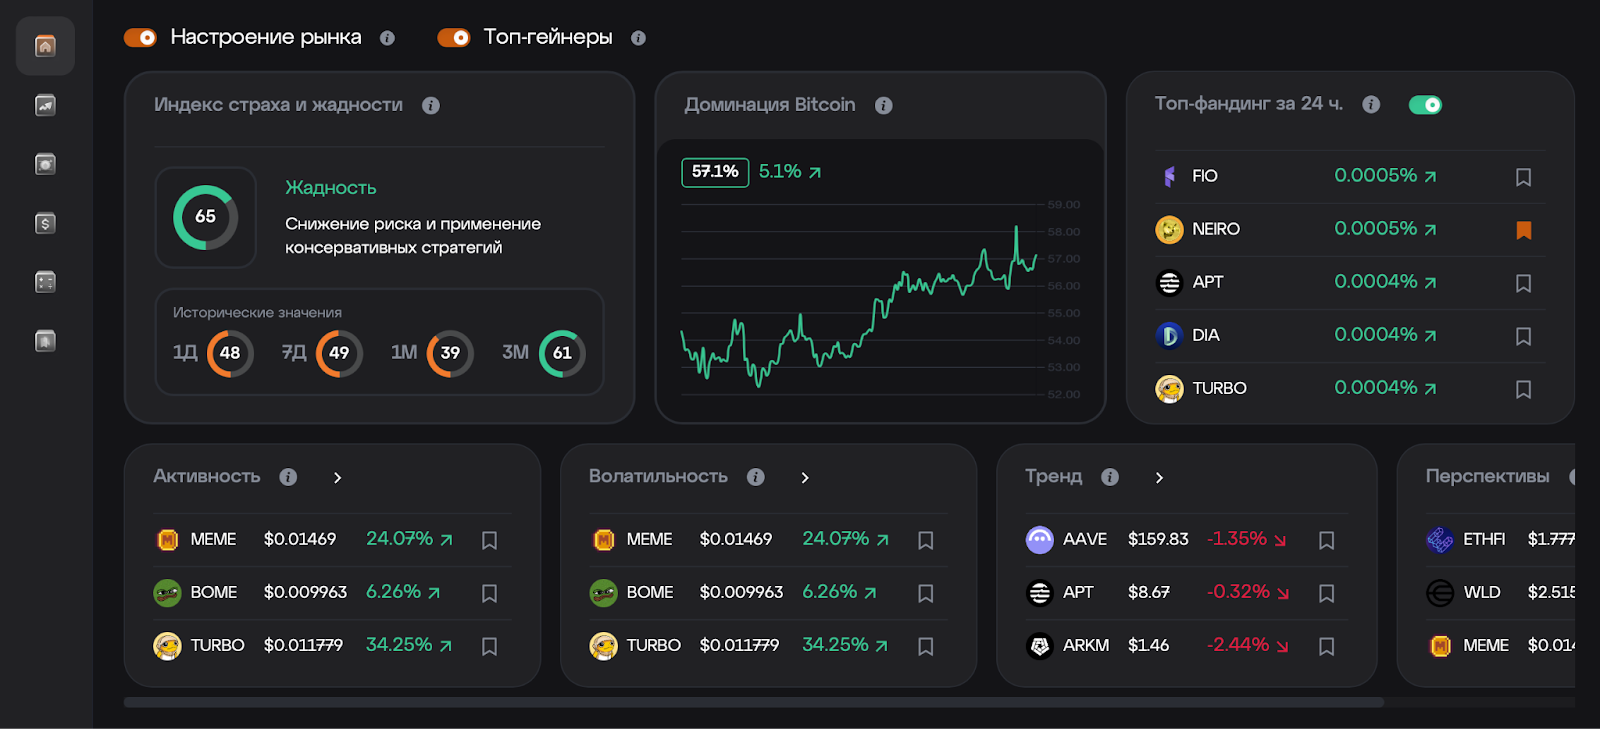
Task: Remove the NEIRO bookmark
Action: pyautogui.click(x=1523, y=230)
